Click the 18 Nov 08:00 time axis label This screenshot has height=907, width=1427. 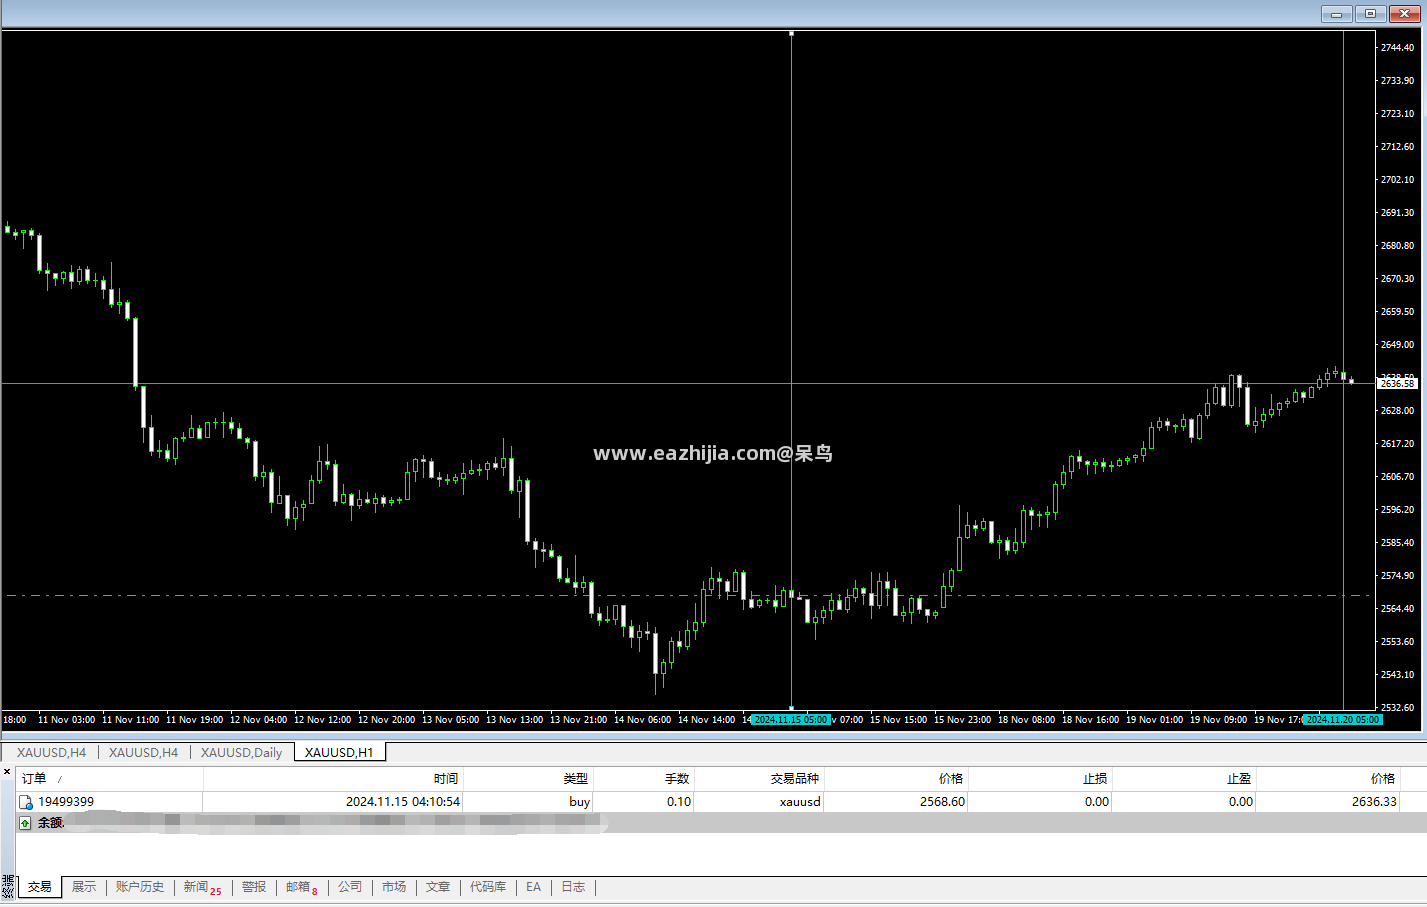tap(1026, 720)
